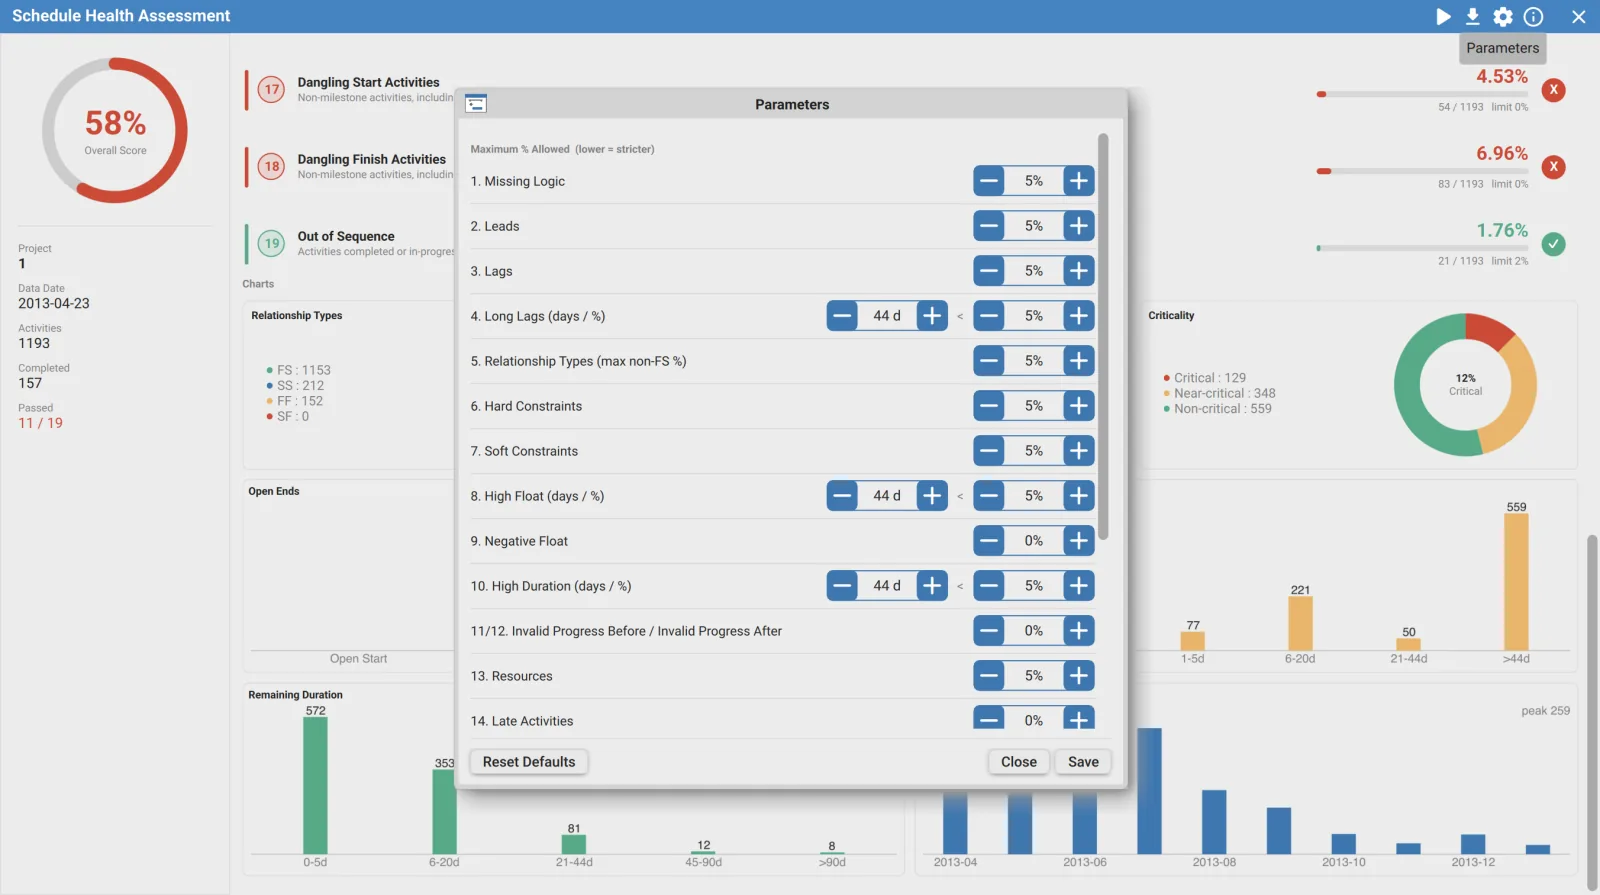The height and width of the screenshot is (895, 1600).
Task: Click the download report icon
Action: tap(1473, 16)
